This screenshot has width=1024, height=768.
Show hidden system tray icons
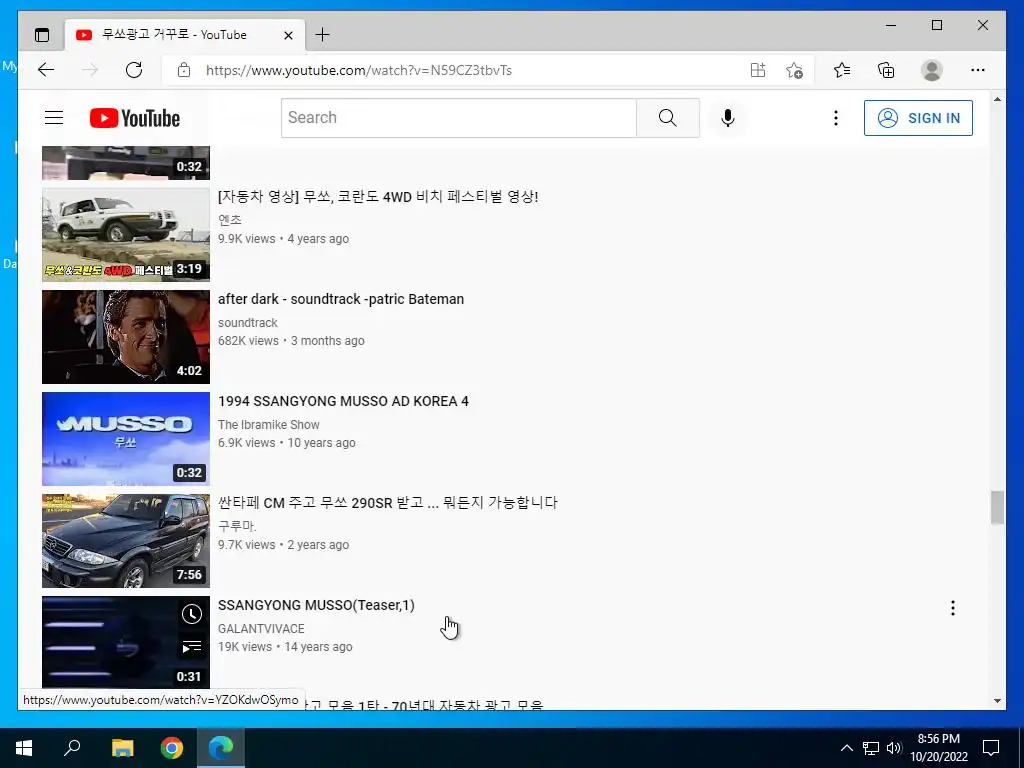(x=846, y=748)
